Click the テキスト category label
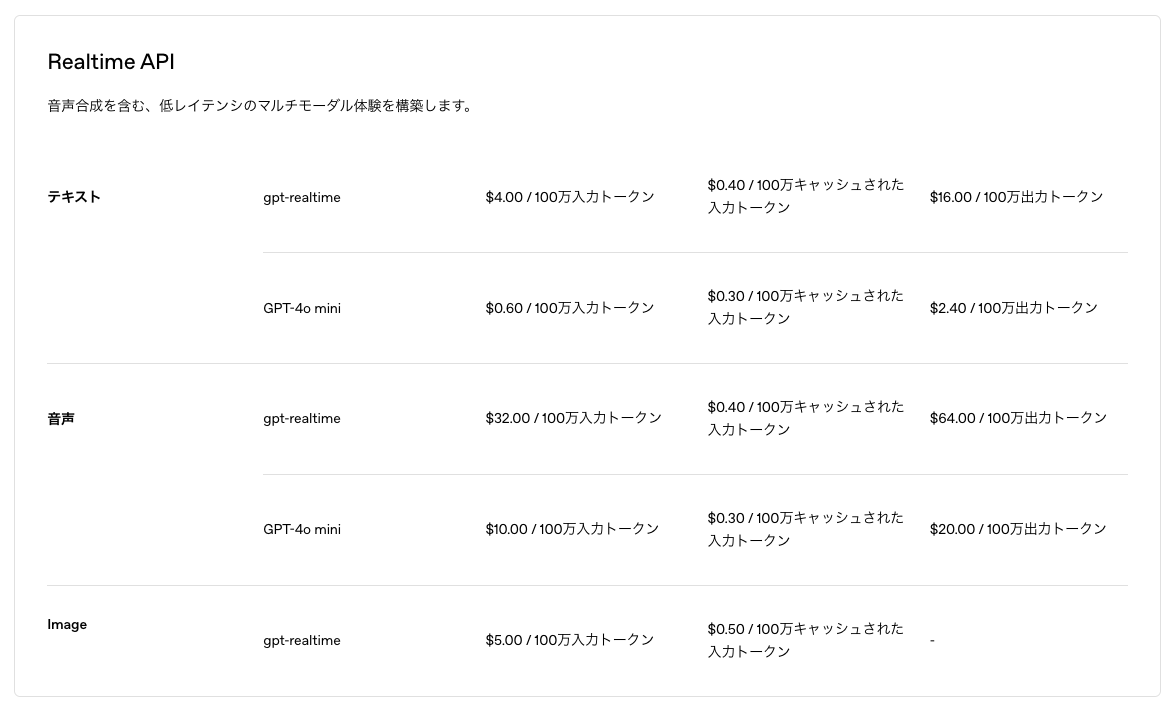 coord(74,196)
